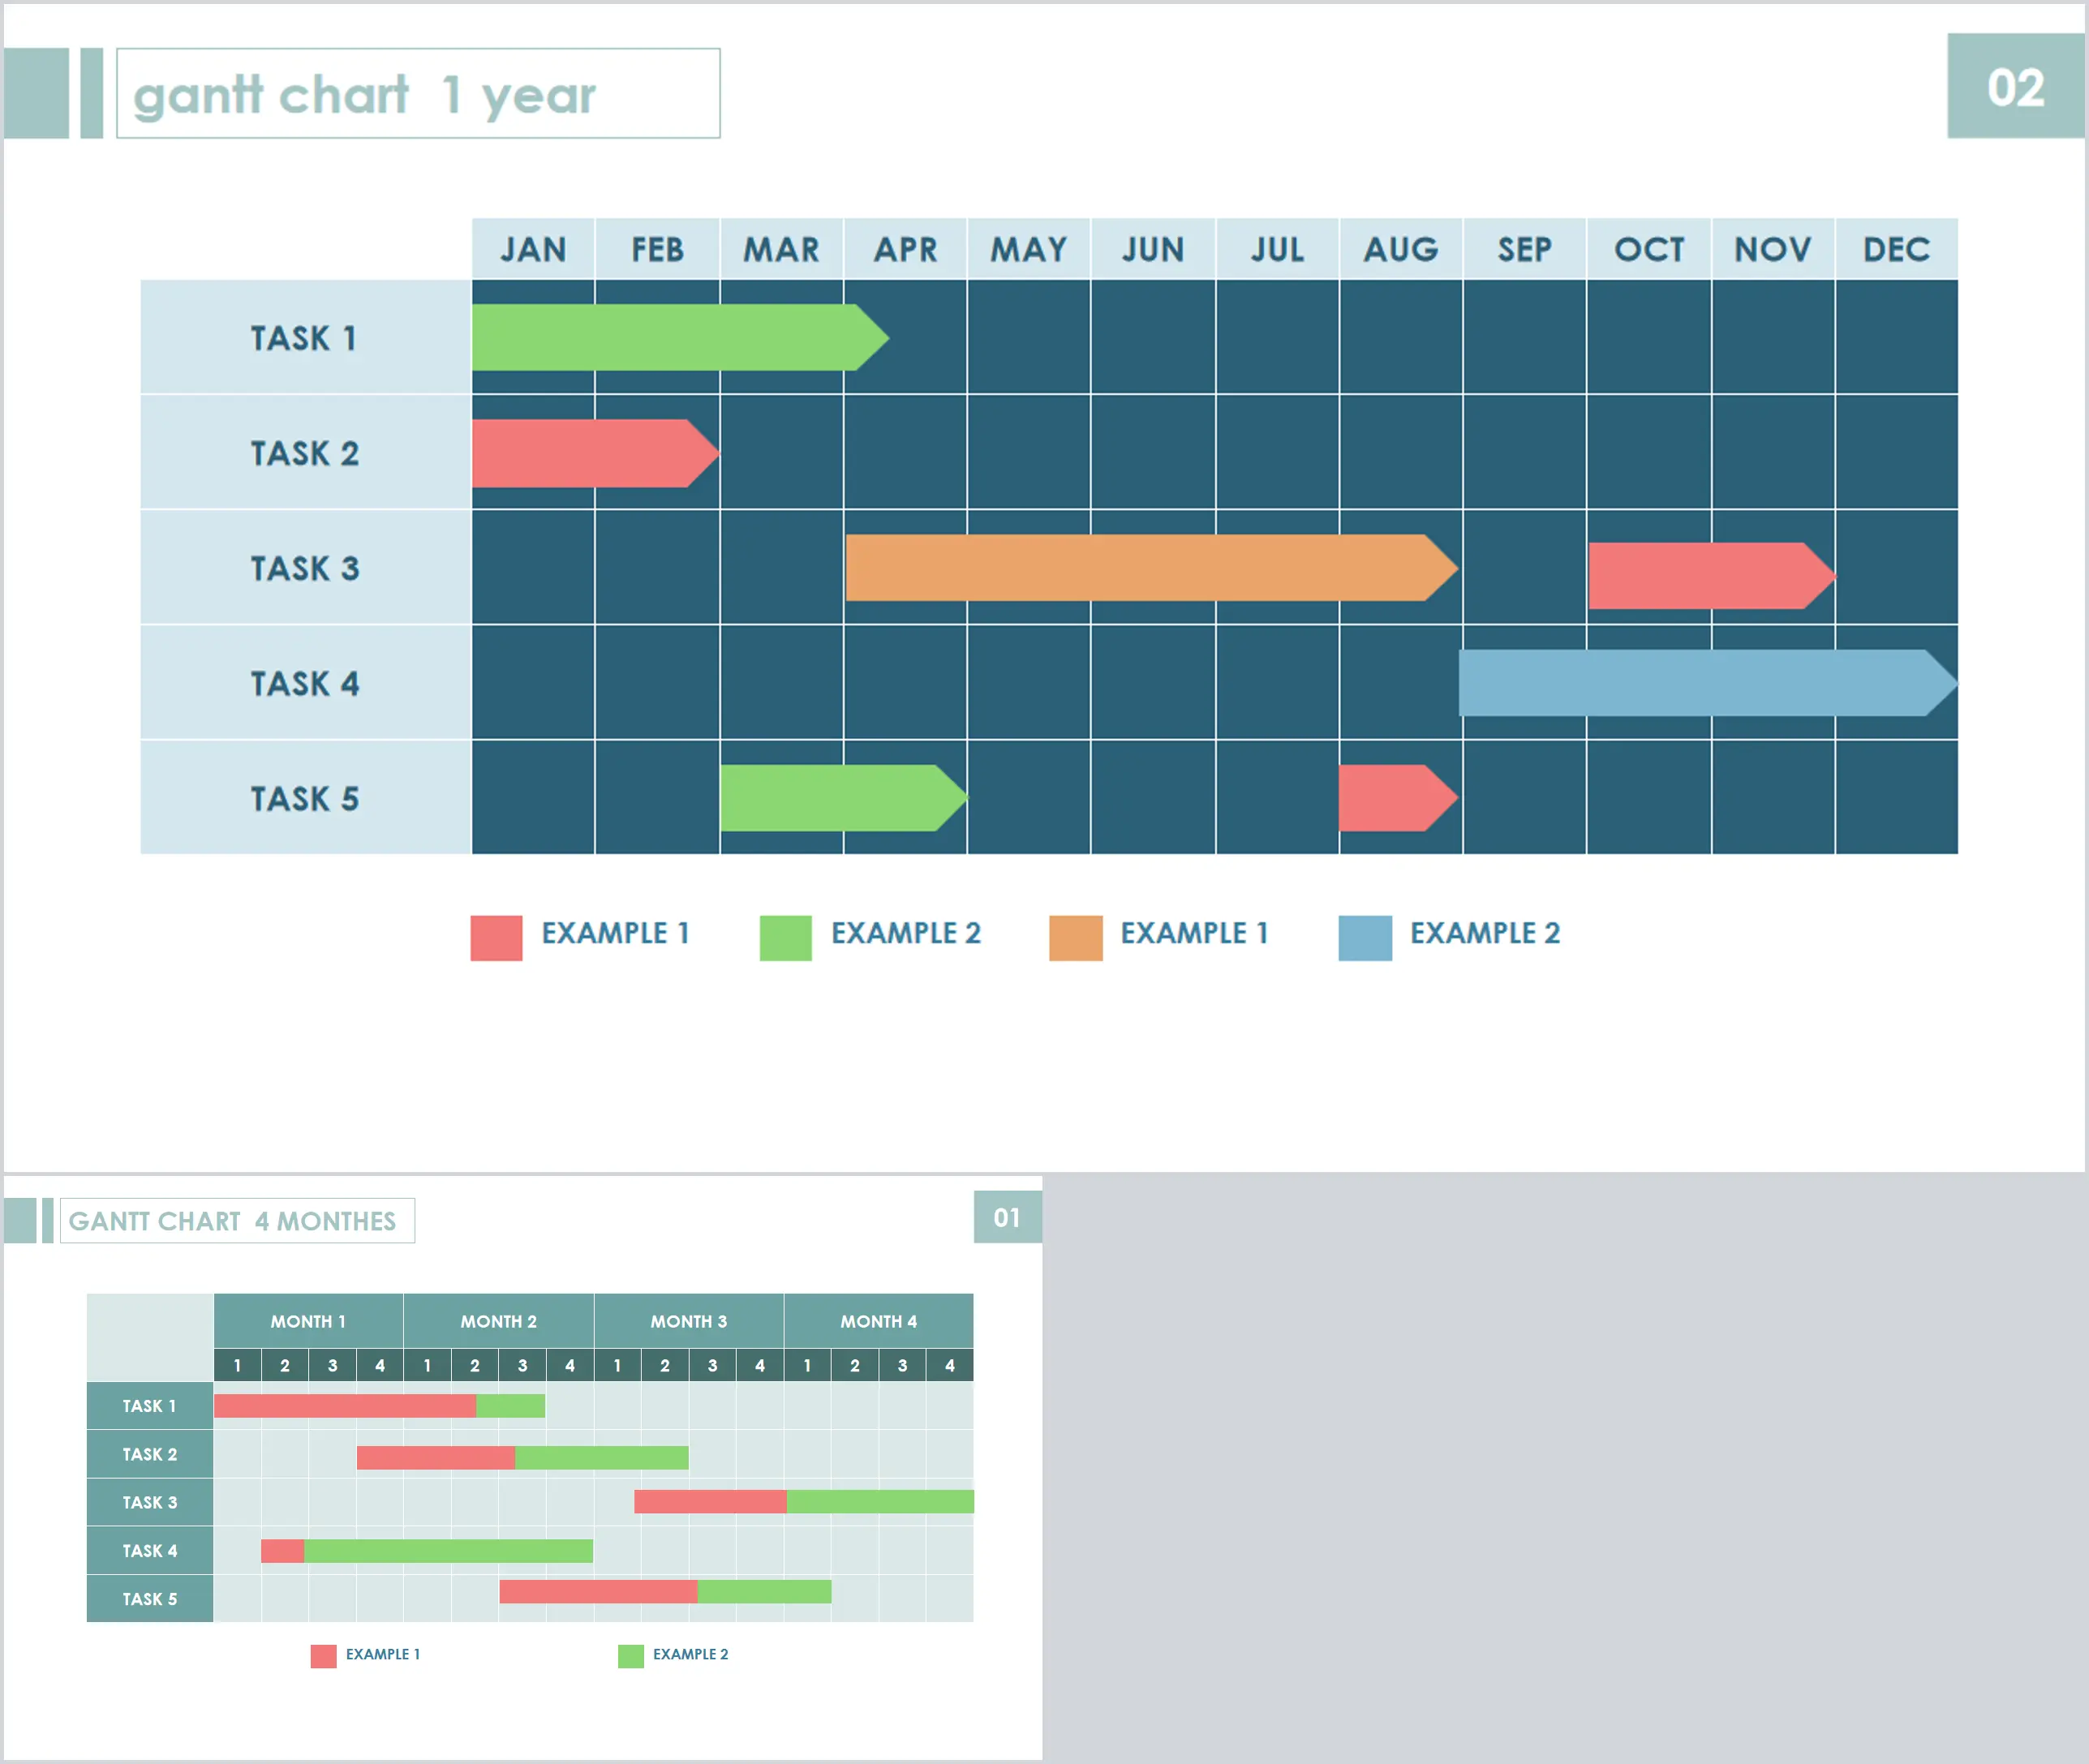Click the EXAMPLE 1 label beside orange swatch

(1194, 933)
